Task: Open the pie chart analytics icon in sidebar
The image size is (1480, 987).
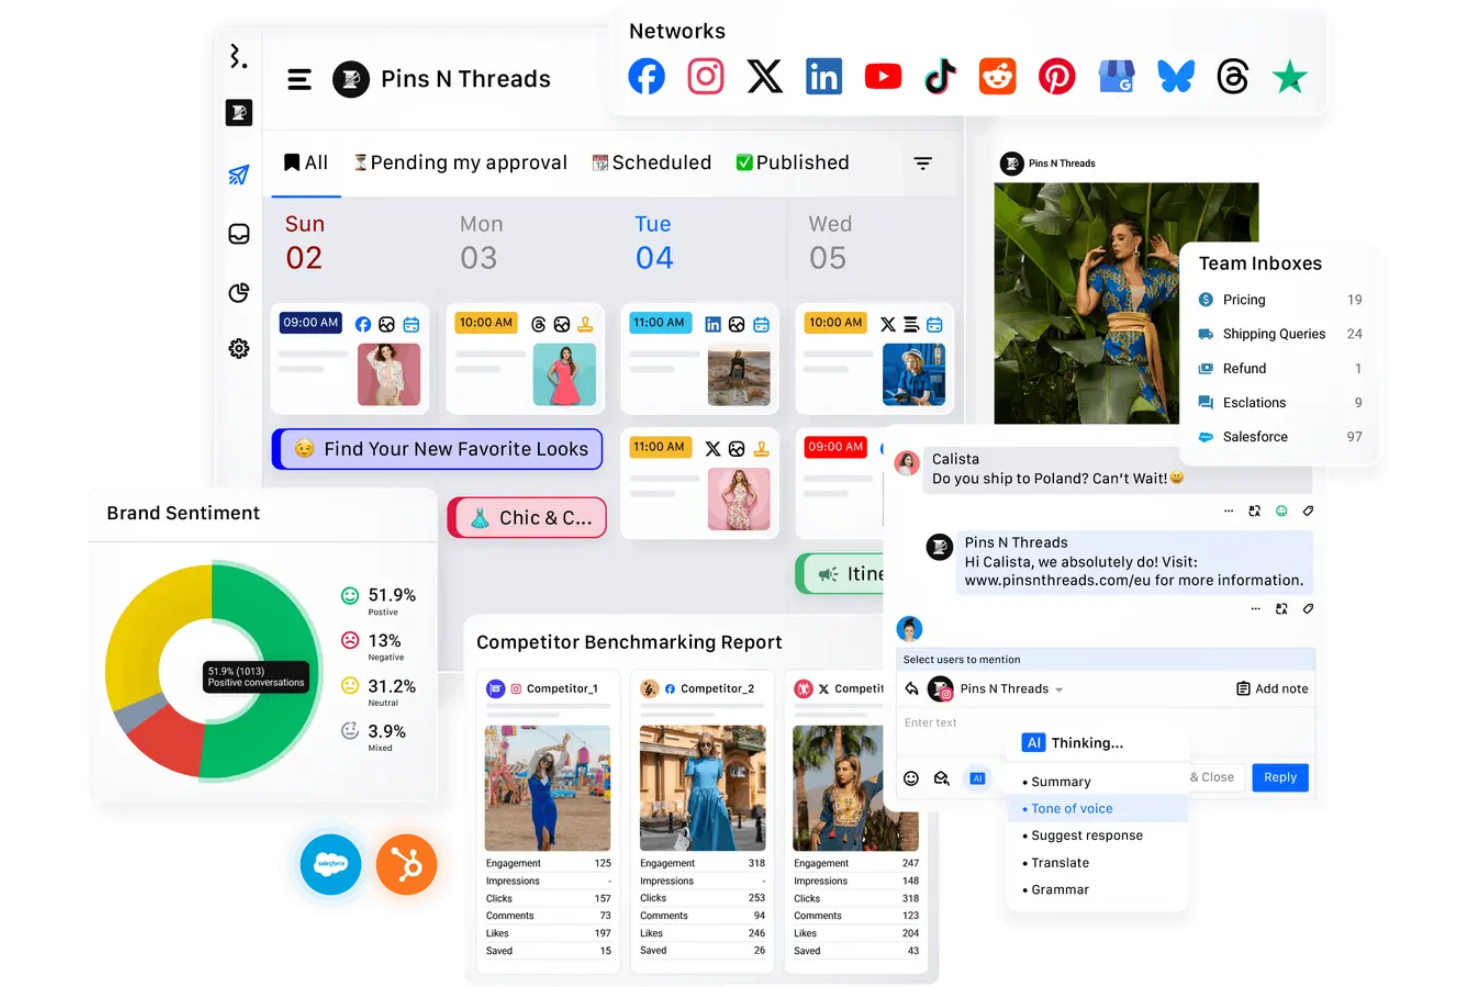Action: 238,292
